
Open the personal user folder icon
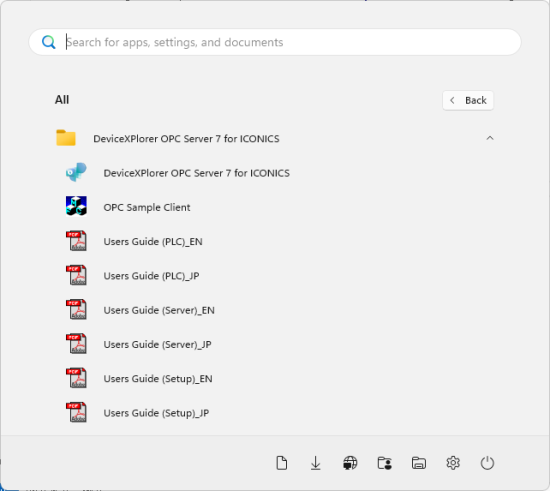(384, 463)
